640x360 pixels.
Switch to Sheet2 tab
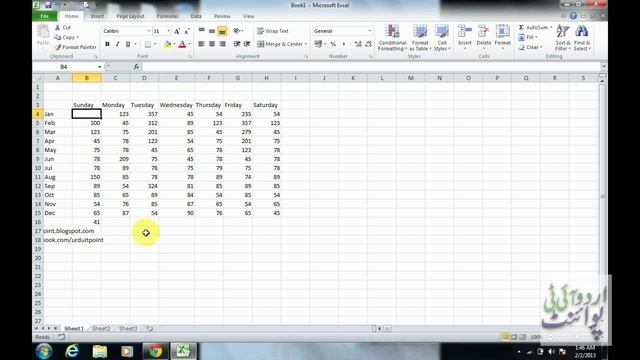101,329
